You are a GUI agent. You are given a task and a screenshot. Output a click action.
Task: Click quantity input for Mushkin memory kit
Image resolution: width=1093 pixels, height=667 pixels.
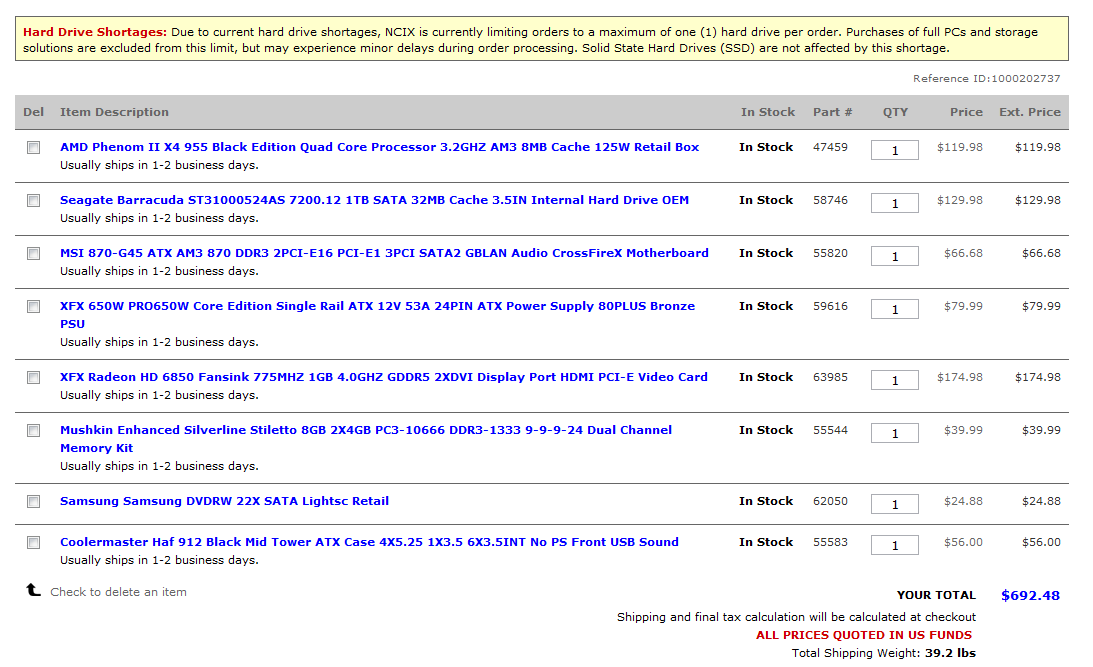895,433
